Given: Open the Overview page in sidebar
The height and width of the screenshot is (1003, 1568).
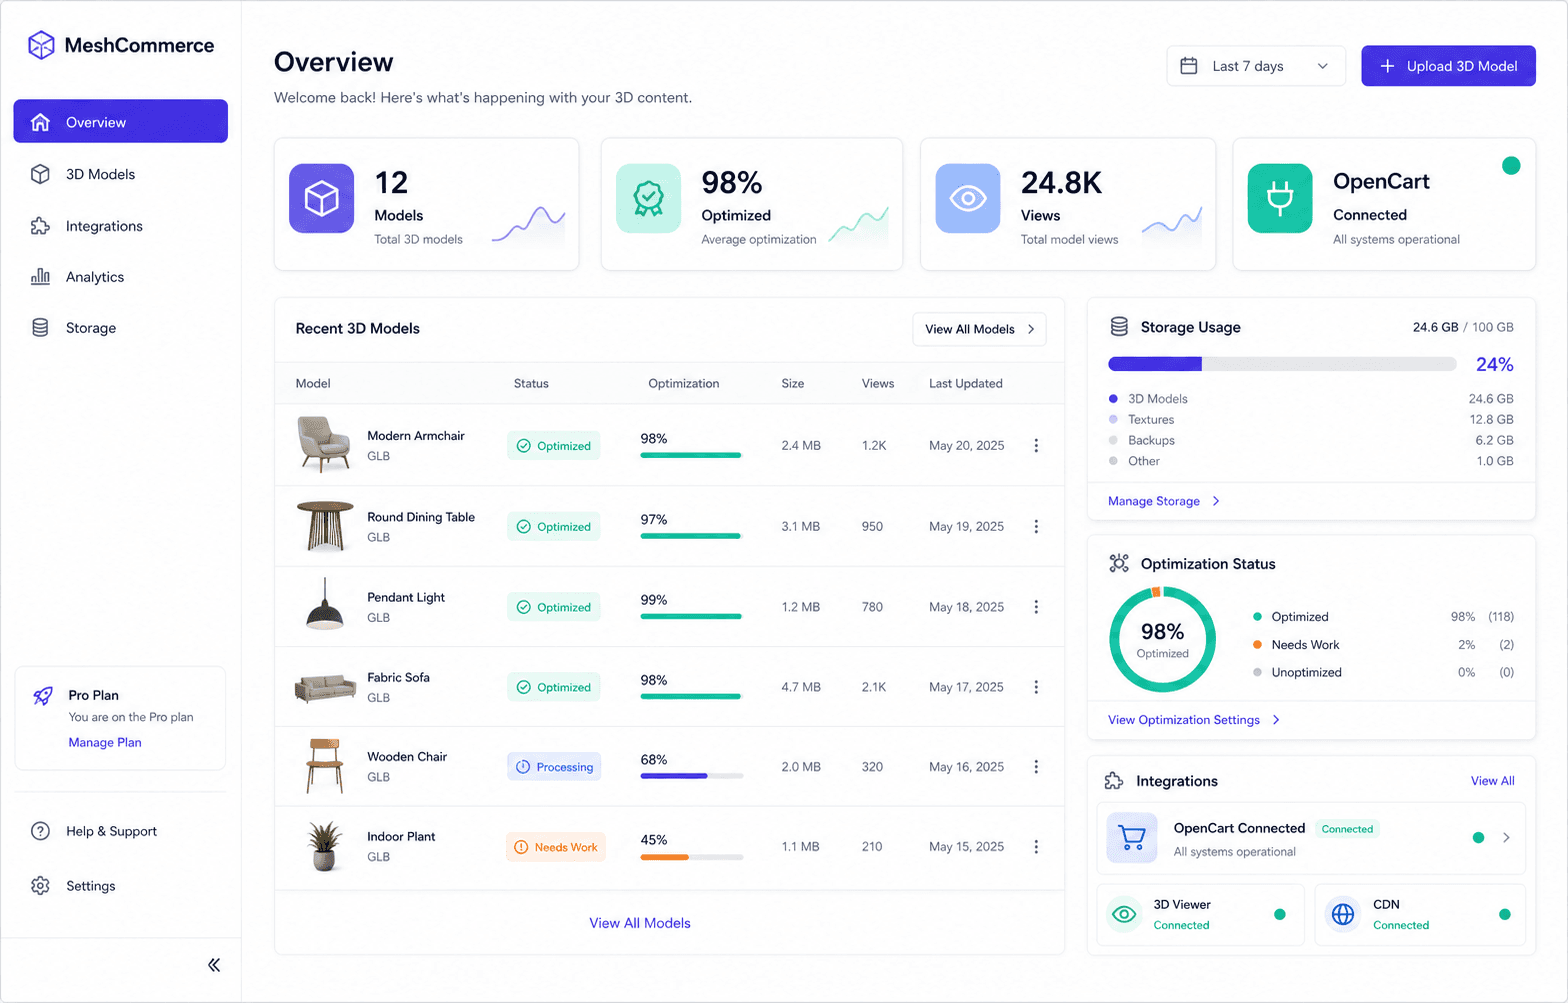Looking at the screenshot, I should (120, 121).
